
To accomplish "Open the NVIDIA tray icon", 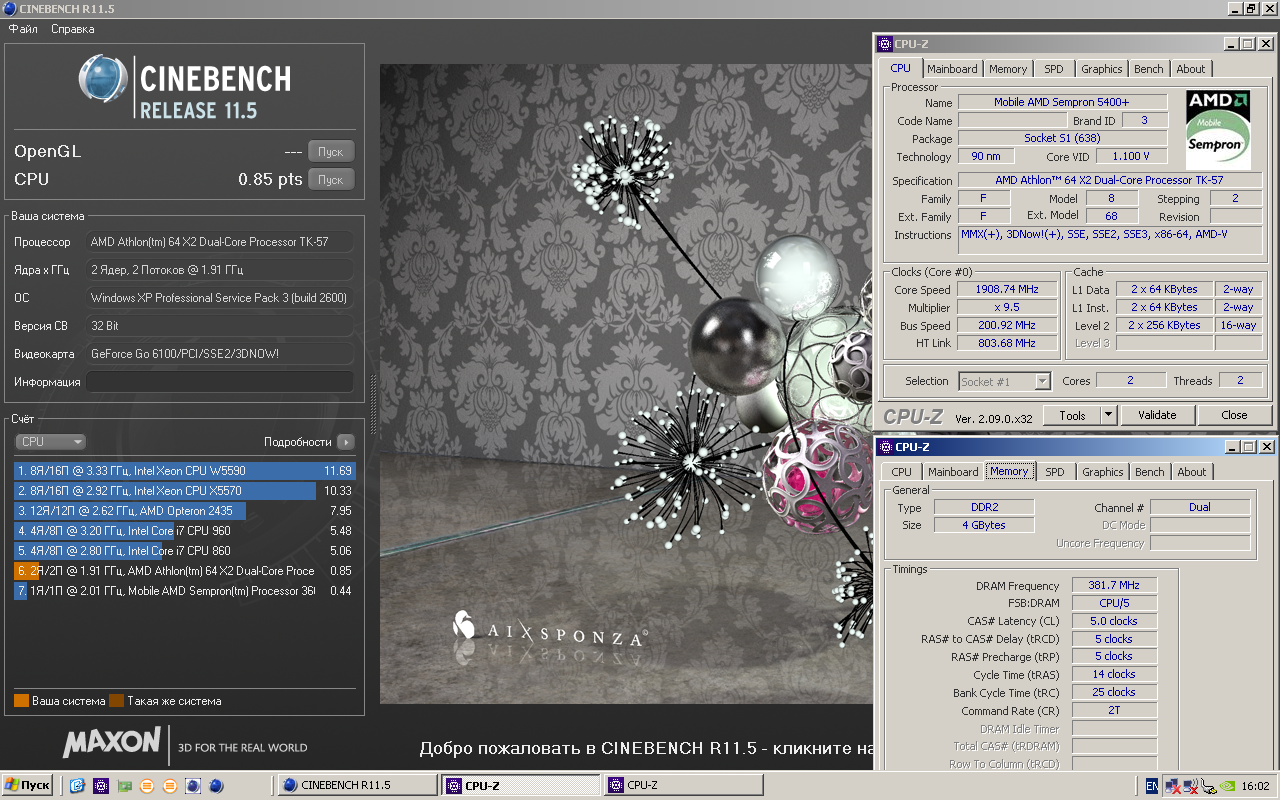I will click(1229, 787).
